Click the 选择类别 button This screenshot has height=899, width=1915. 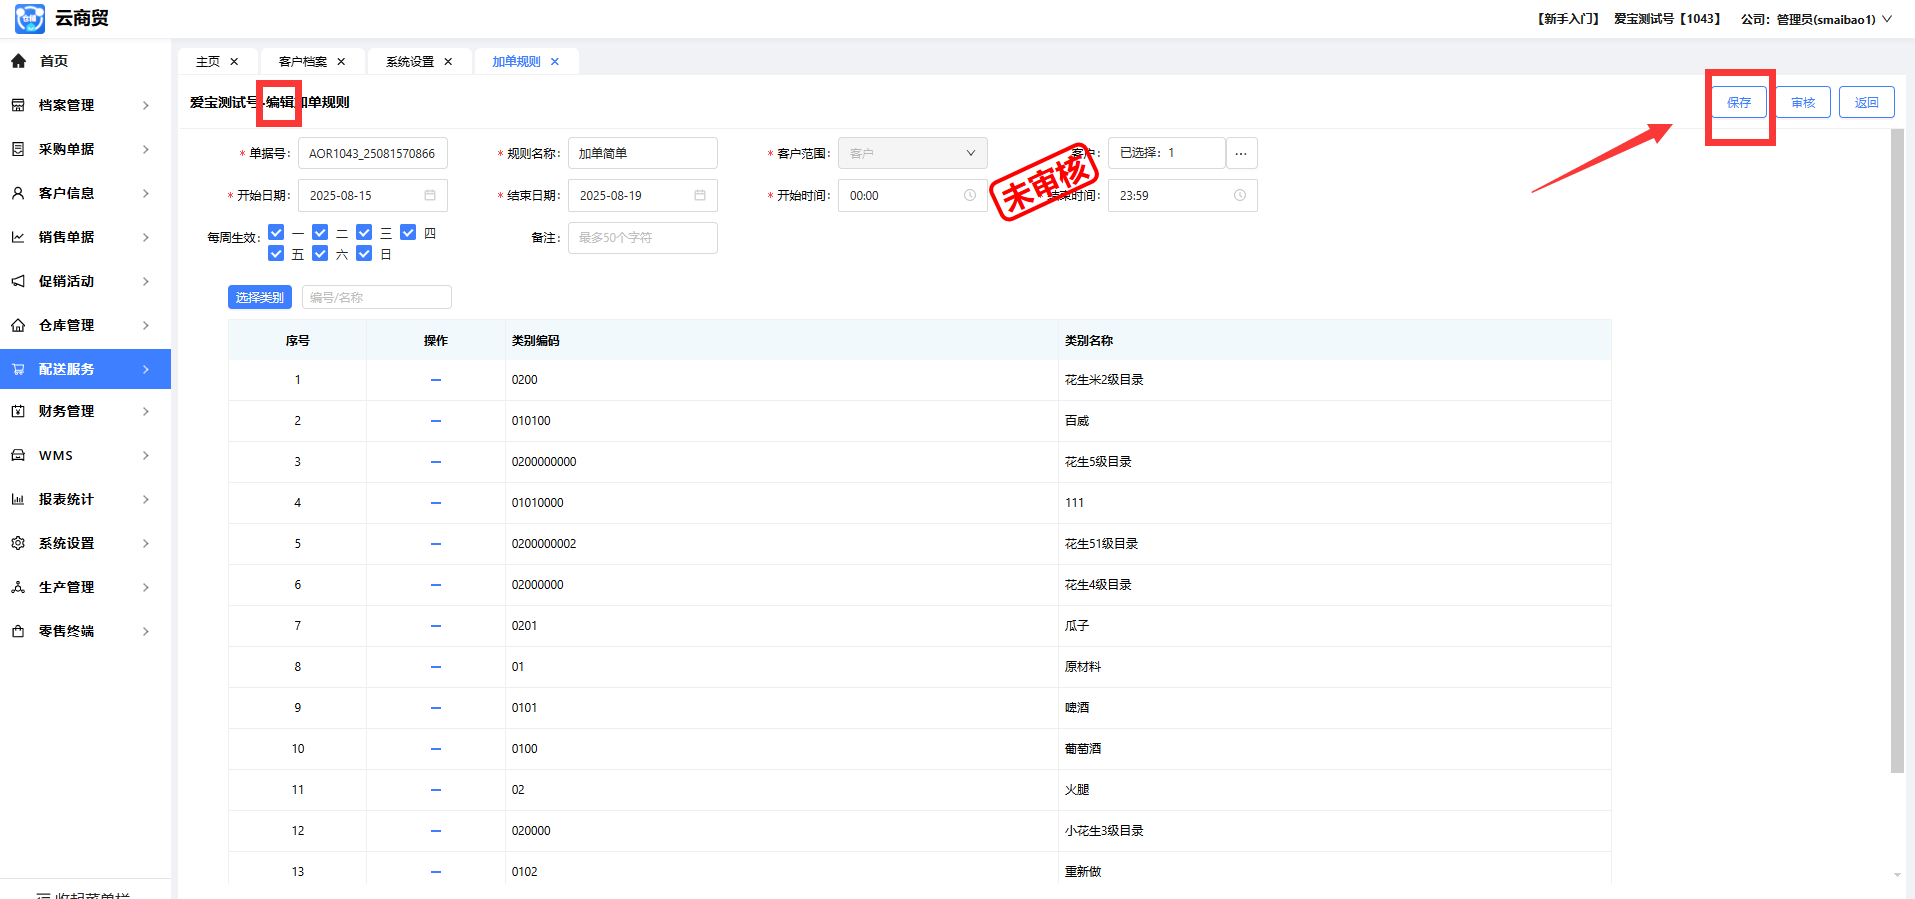point(260,297)
